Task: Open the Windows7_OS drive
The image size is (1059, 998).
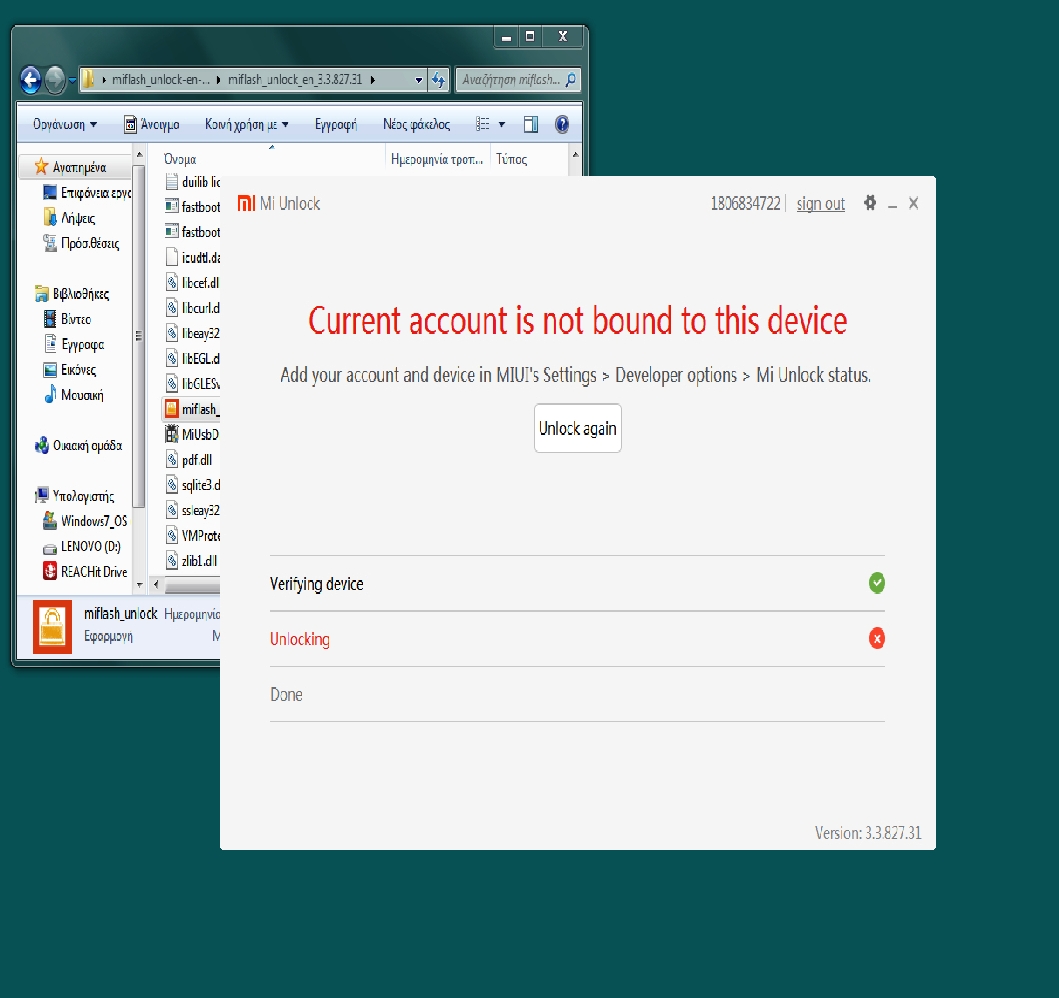Action: [85, 521]
